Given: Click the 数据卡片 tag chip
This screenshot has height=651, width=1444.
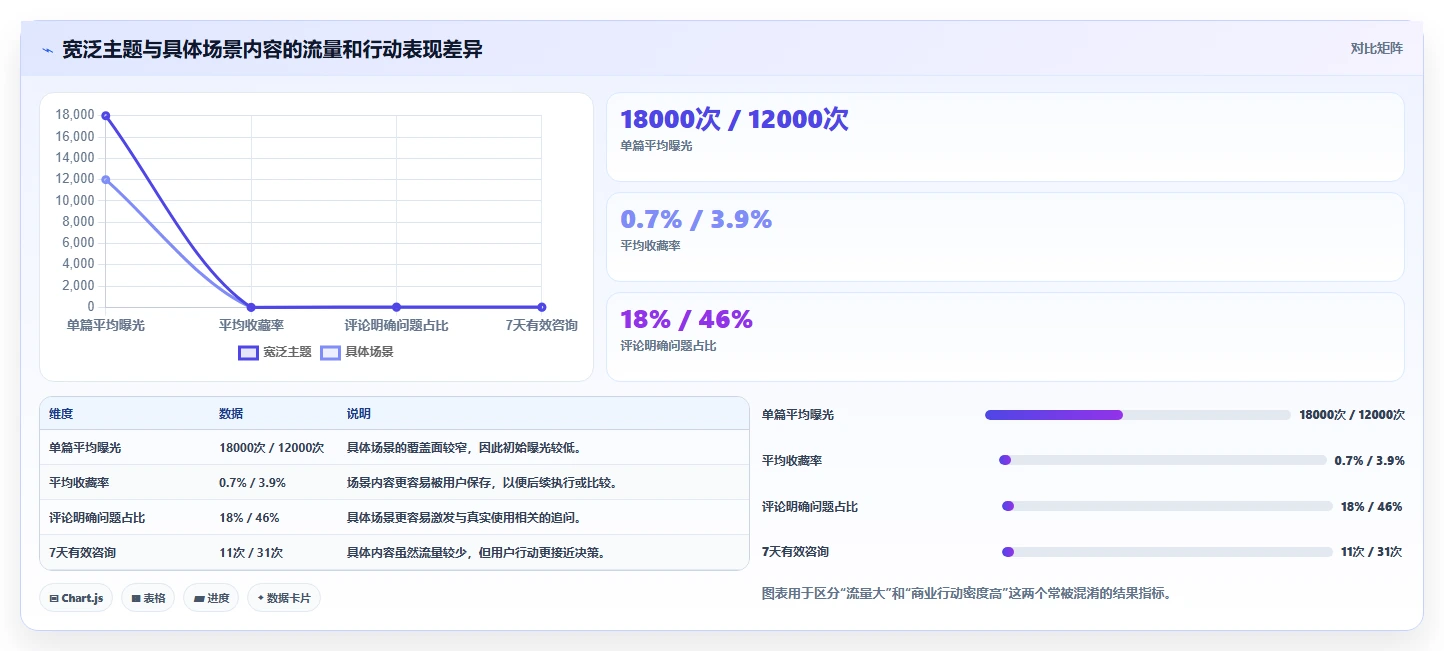Looking at the screenshot, I should pos(284,598).
